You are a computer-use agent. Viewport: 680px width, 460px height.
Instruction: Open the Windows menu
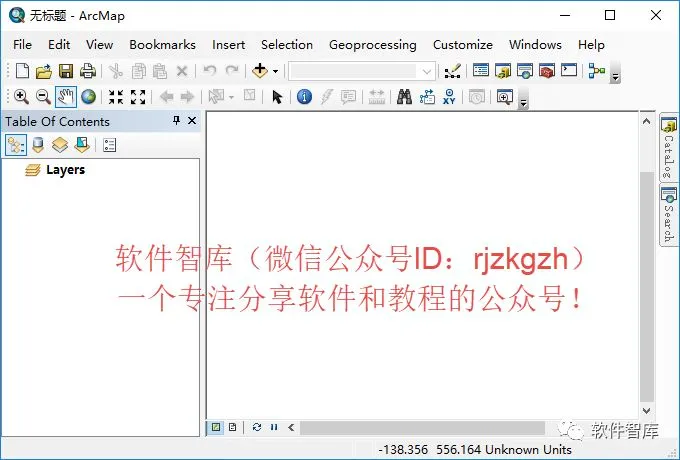(535, 45)
